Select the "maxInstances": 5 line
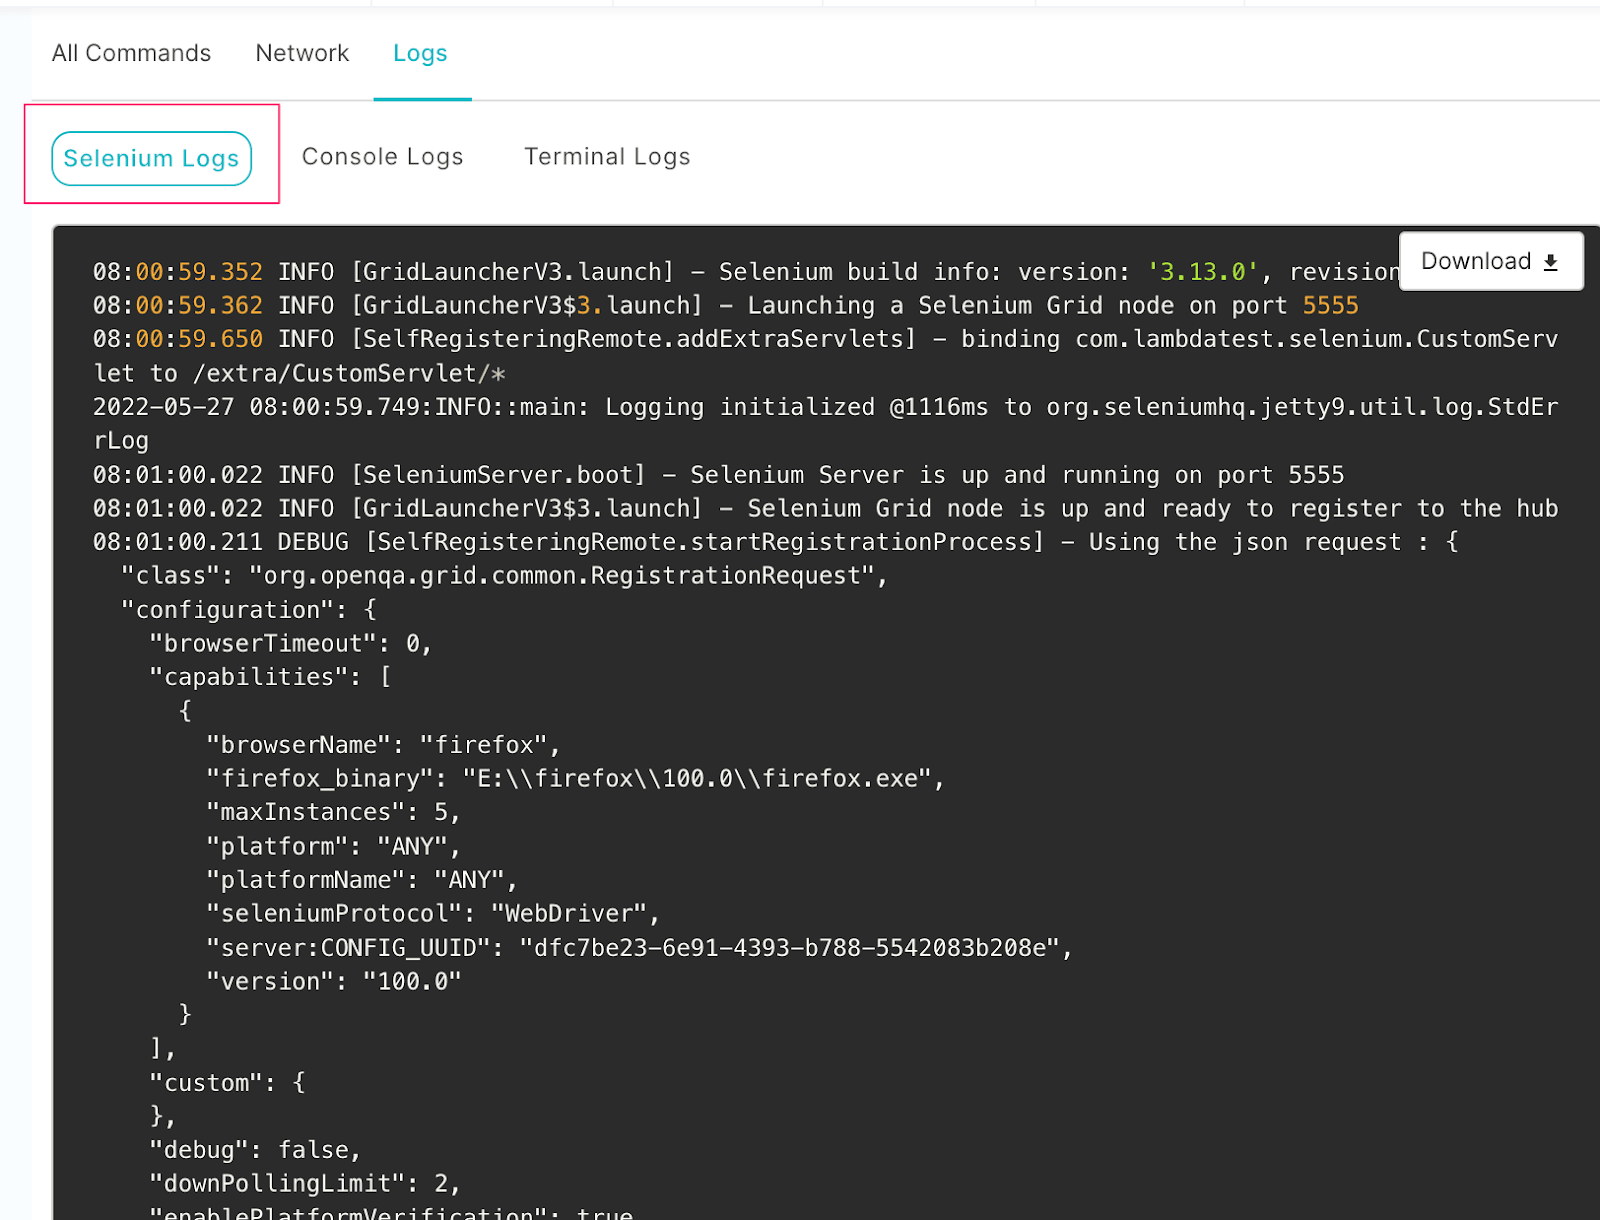The height and width of the screenshot is (1220, 1600). pyautogui.click(x=333, y=812)
